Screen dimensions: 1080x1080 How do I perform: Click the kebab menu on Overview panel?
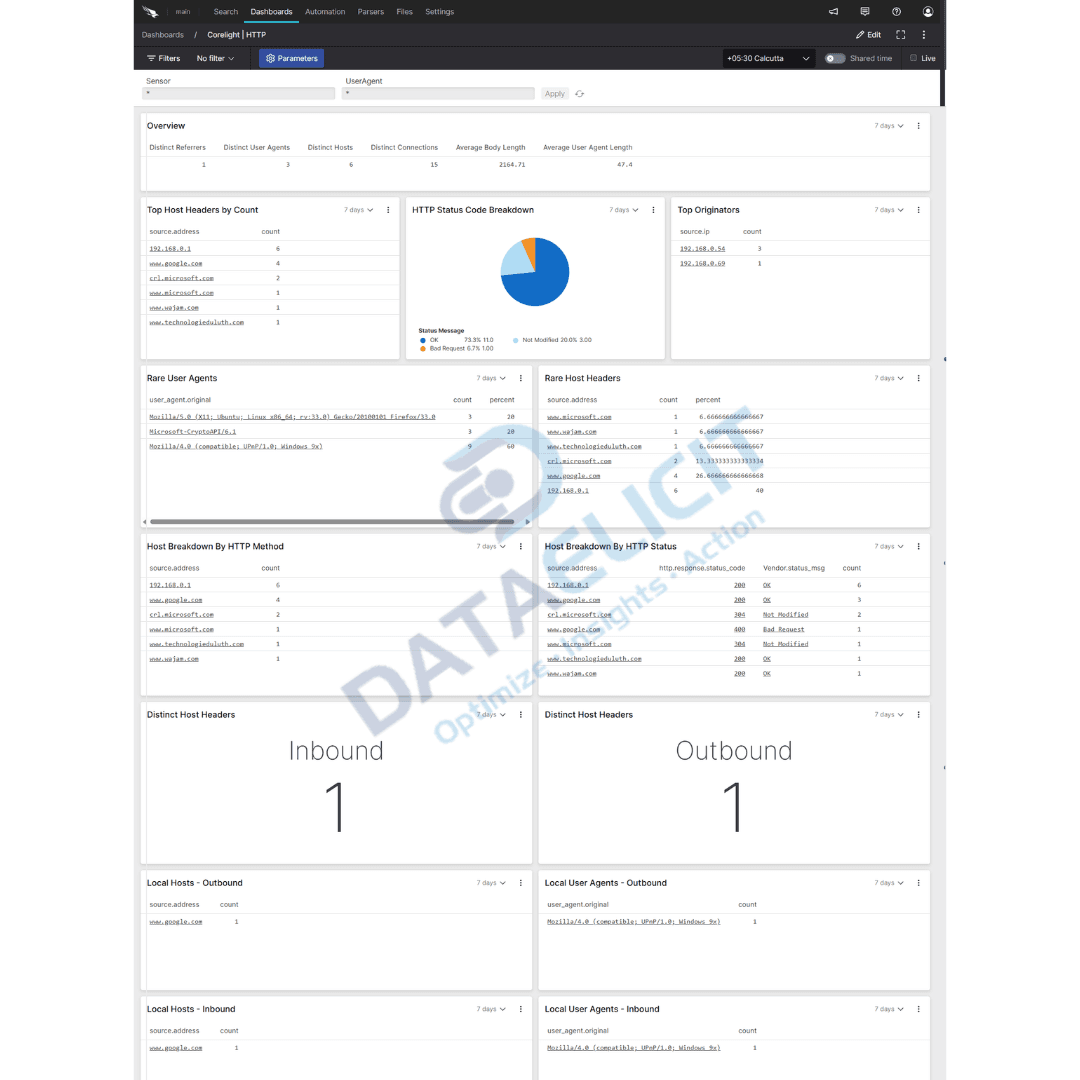point(917,125)
